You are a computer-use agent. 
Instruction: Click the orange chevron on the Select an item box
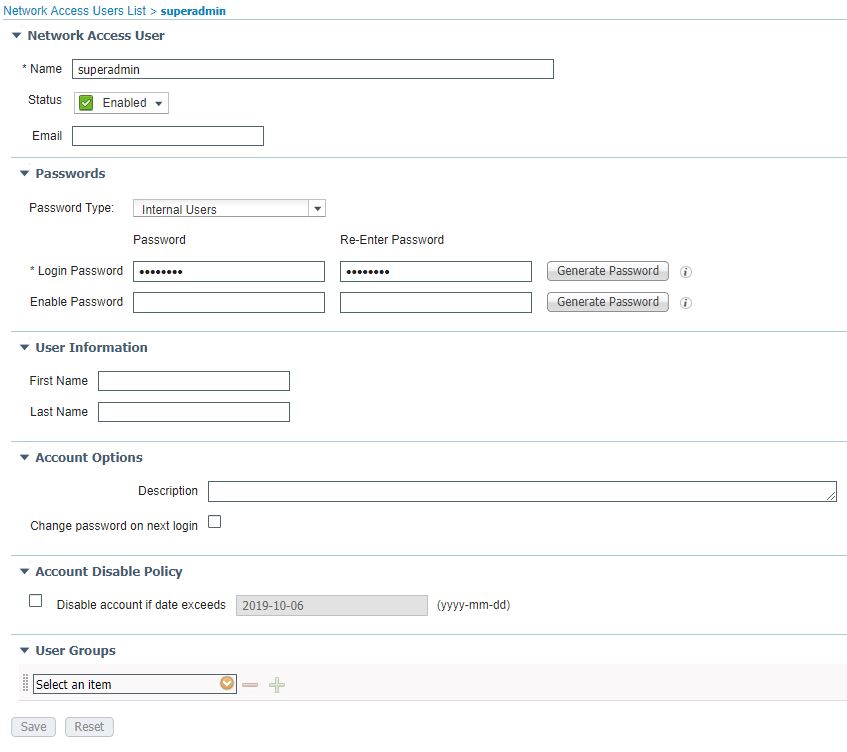coord(227,684)
